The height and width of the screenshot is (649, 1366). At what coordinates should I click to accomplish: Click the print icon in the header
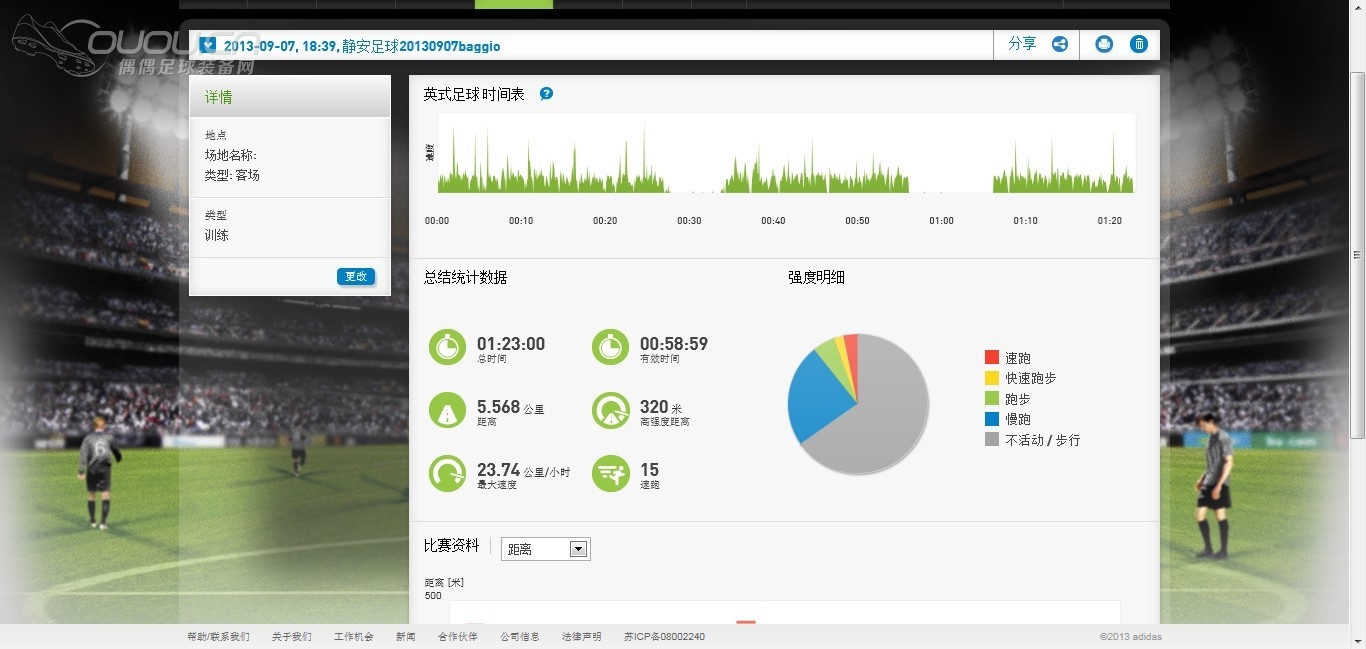[1104, 44]
